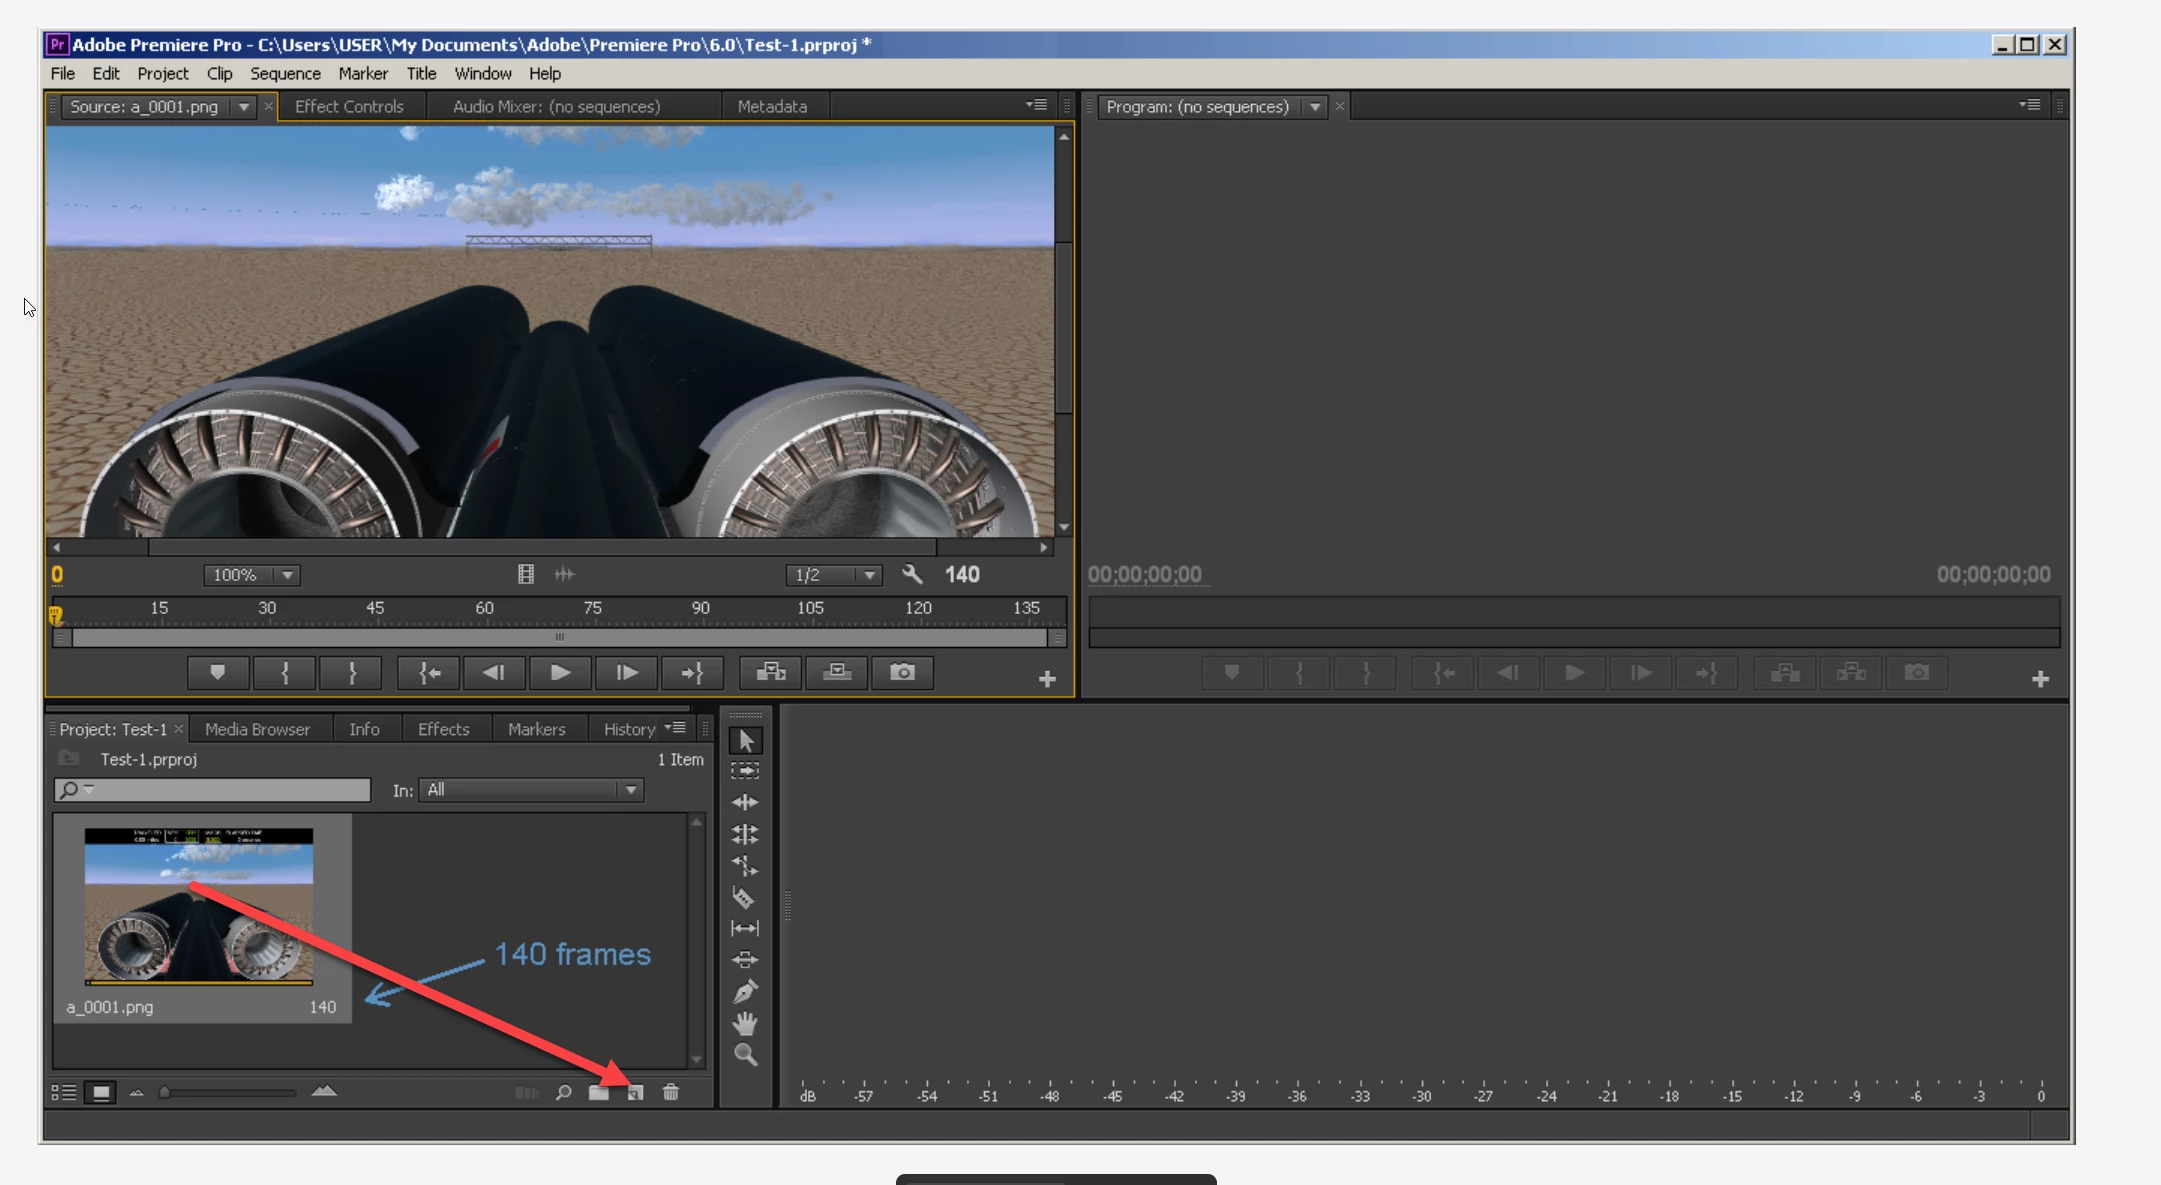This screenshot has height=1185, width=2161.
Task: Select the Razor tool in toolbox
Action: pos(744,897)
